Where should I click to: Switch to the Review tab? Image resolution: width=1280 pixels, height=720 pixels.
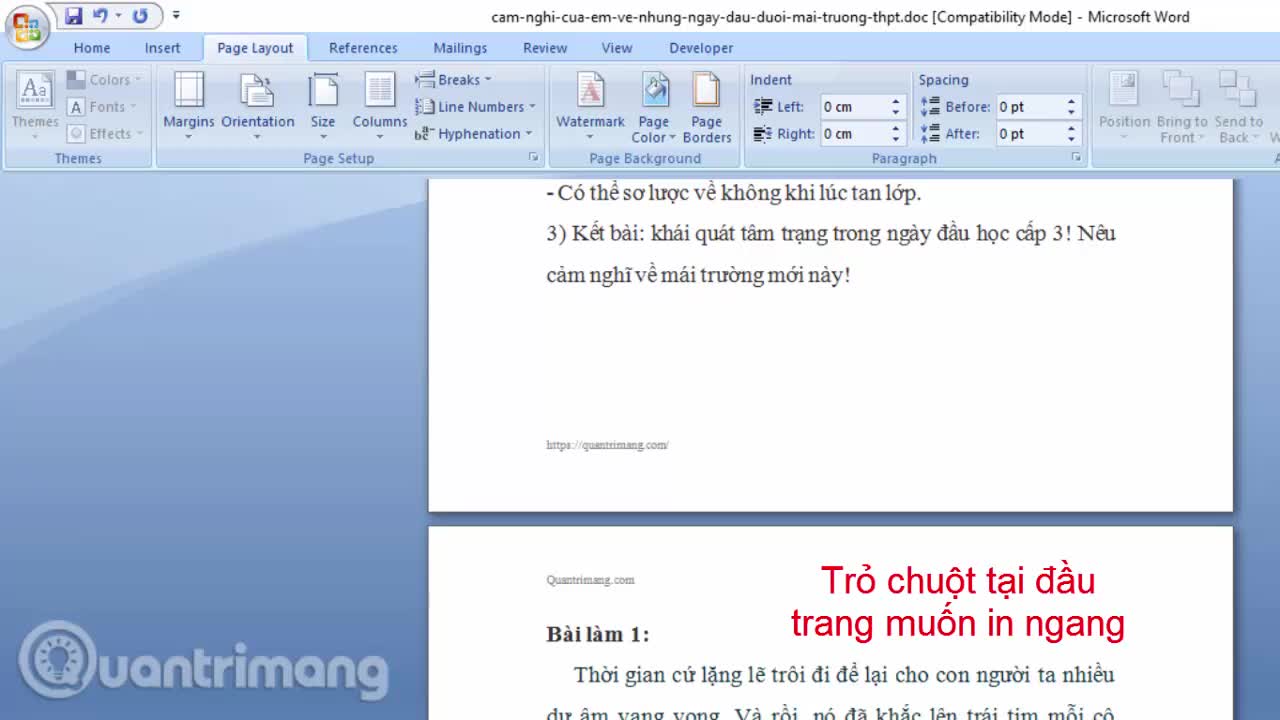545,48
